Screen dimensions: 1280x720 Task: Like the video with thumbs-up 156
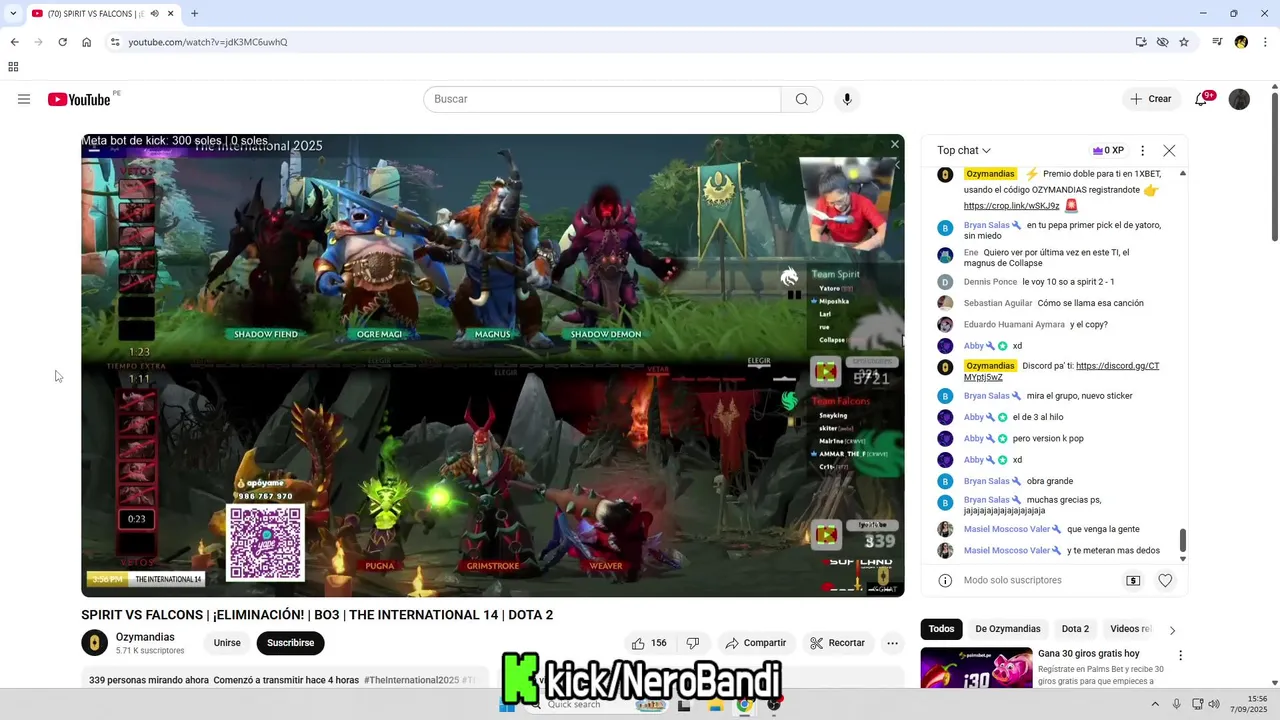click(x=648, y=643)
